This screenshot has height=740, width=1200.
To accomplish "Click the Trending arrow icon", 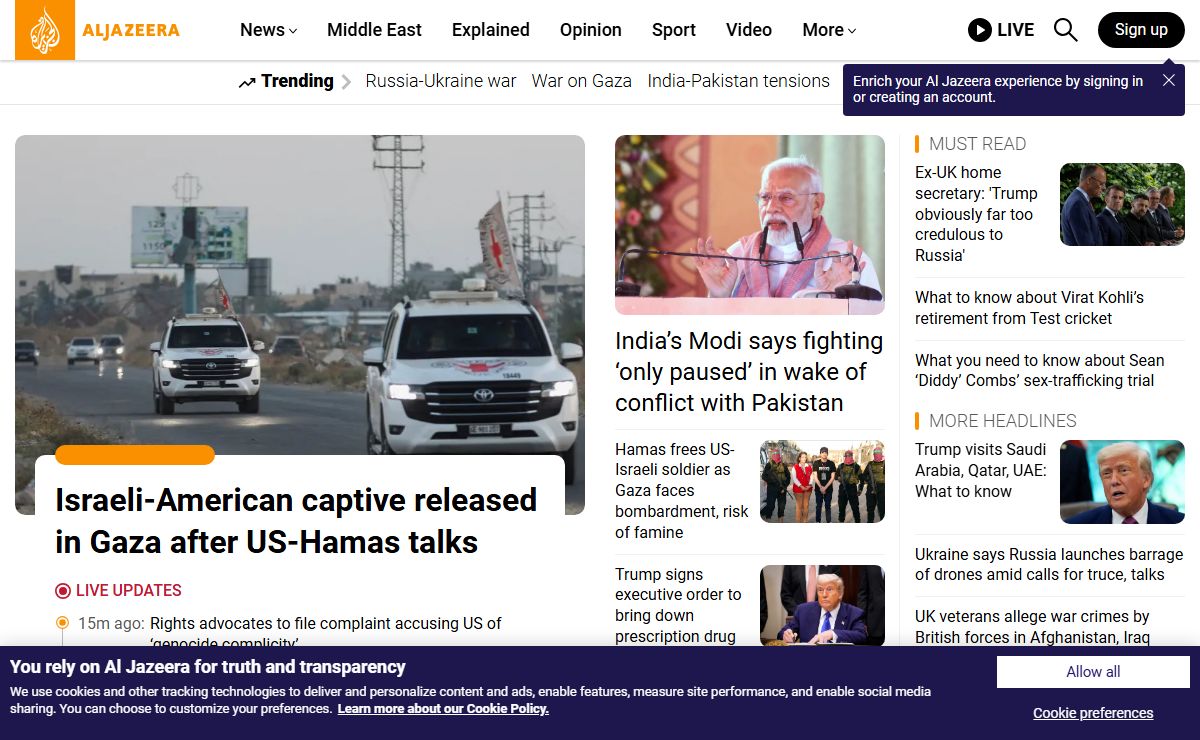I will pyautogui.click(x=247, y=82).
